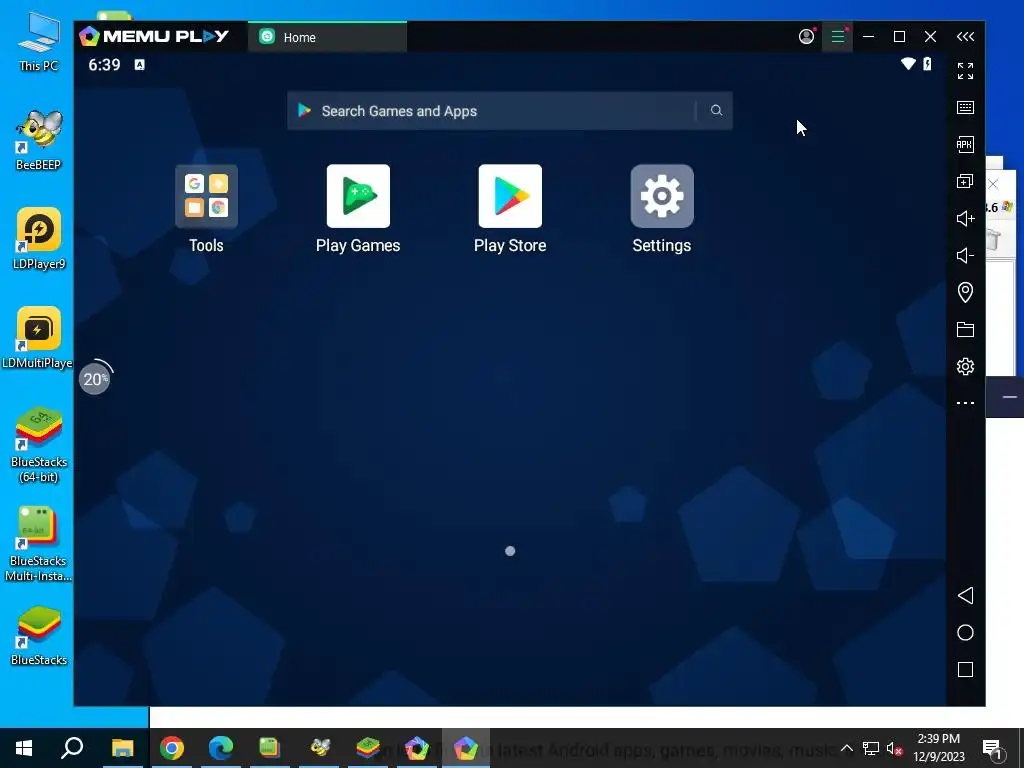The width and height of the screenshot is (1024, 768).
Task: Open File Explorer from taskbar
Action: point(122,748)
